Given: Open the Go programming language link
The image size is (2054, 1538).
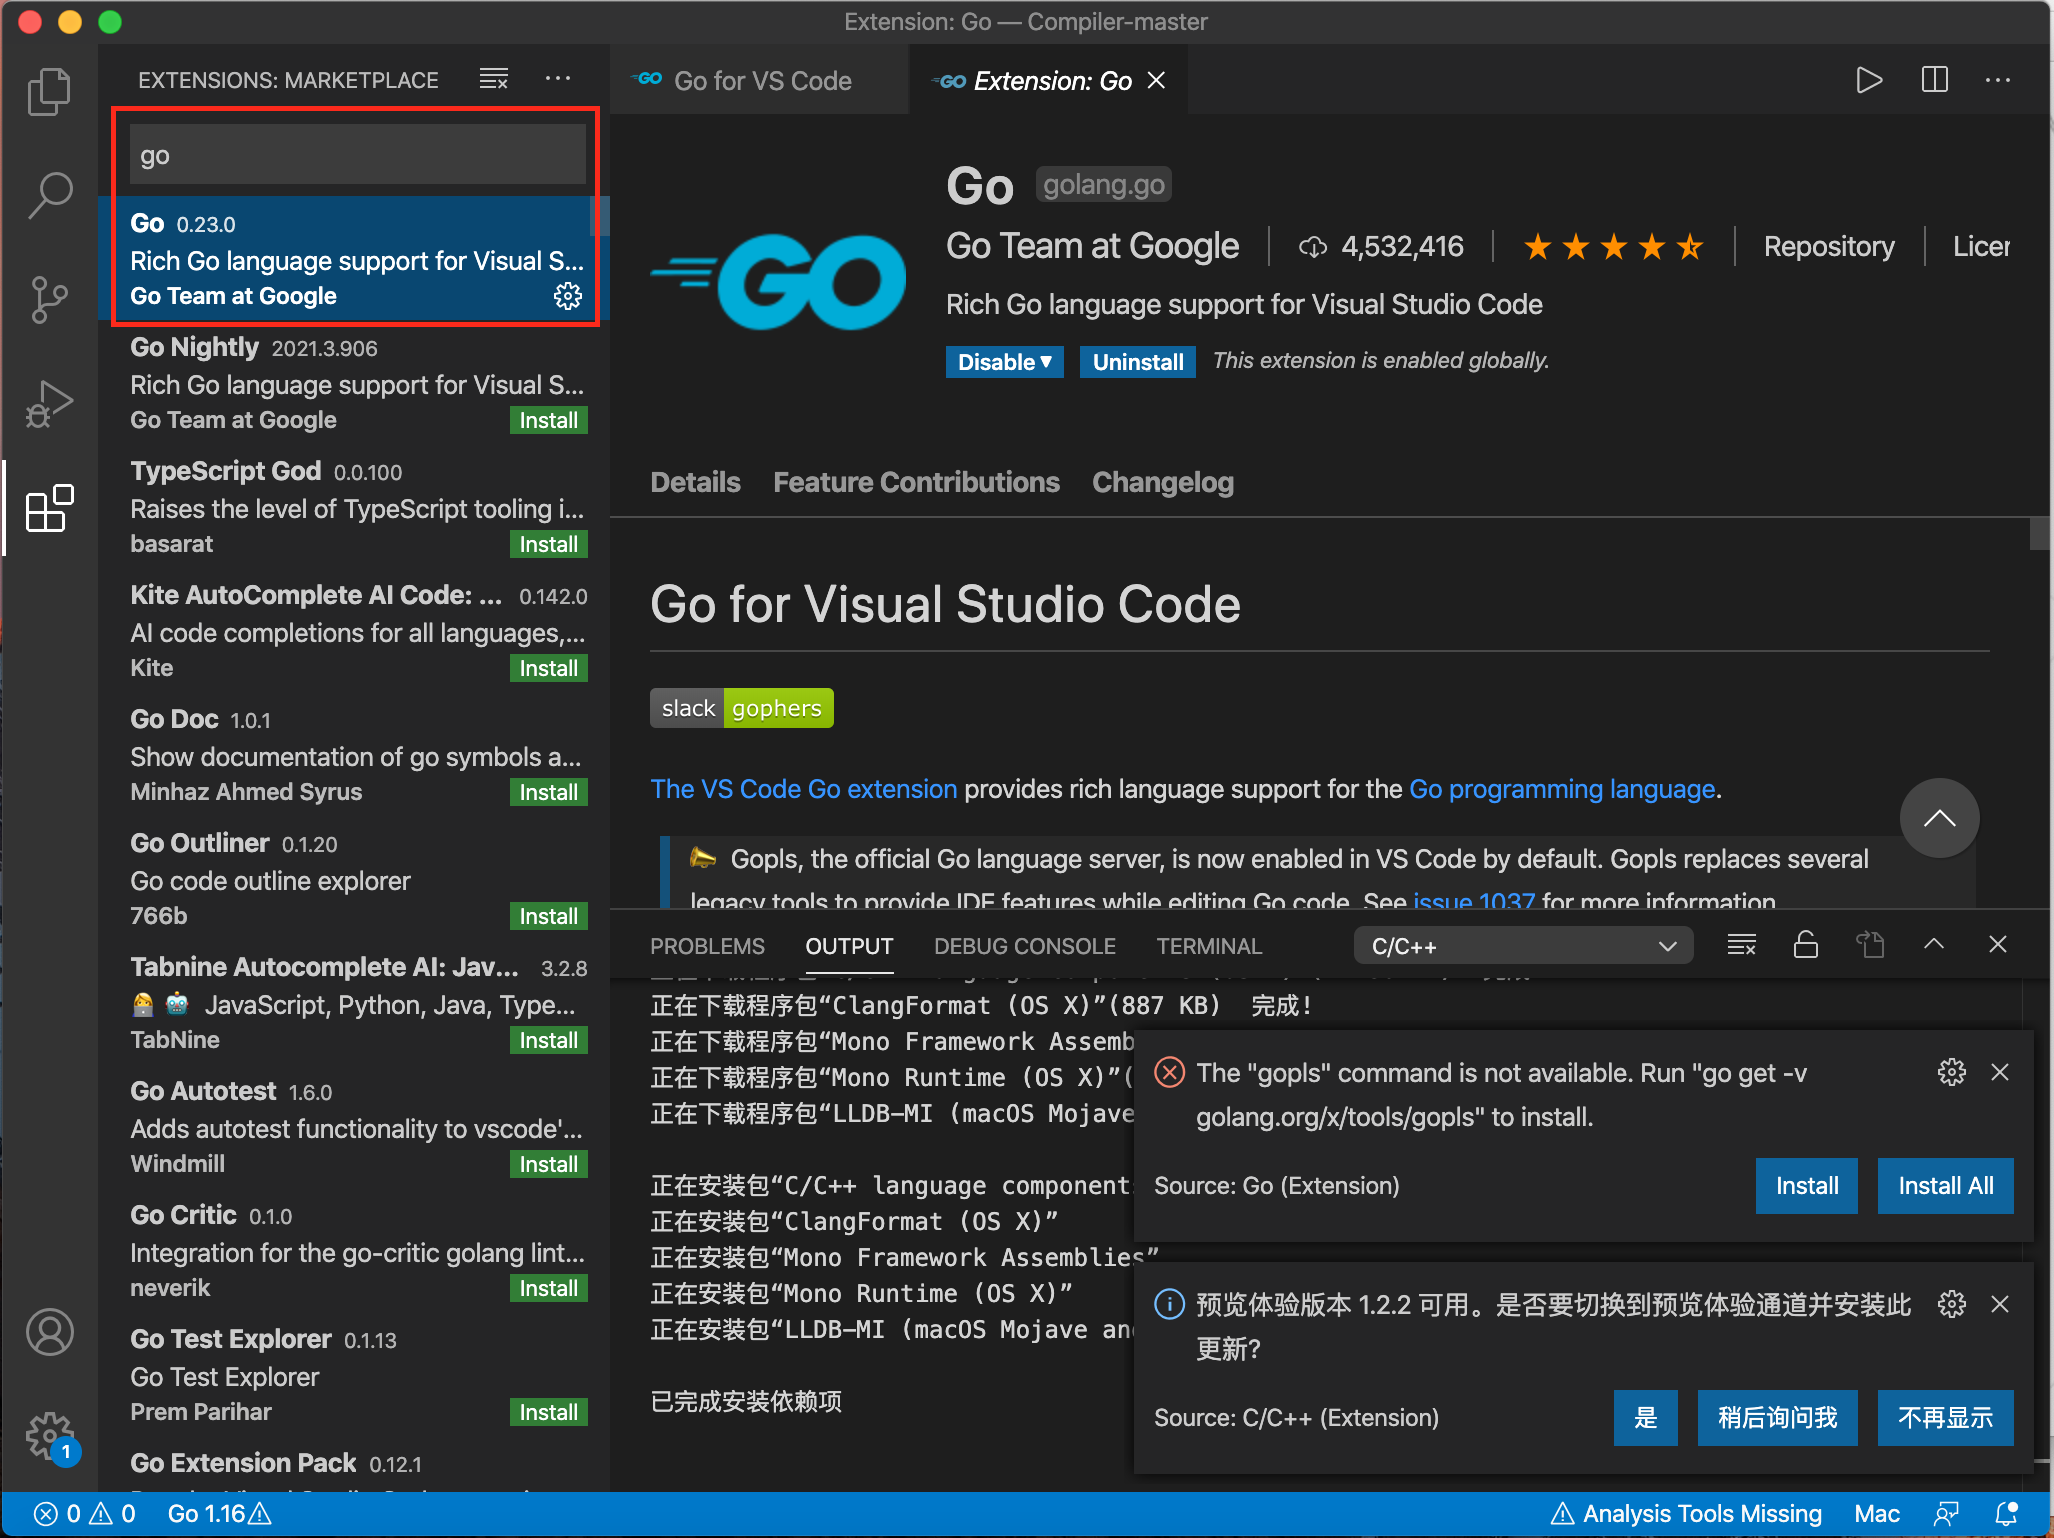Looking at the screenshot, I should 1562,789.
